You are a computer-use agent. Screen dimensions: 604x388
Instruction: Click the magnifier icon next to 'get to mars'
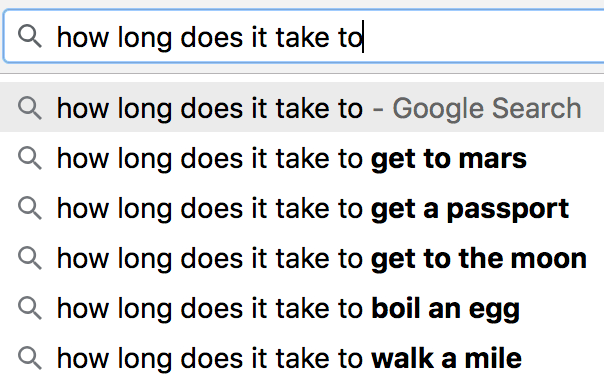click(x=30, y=158)
